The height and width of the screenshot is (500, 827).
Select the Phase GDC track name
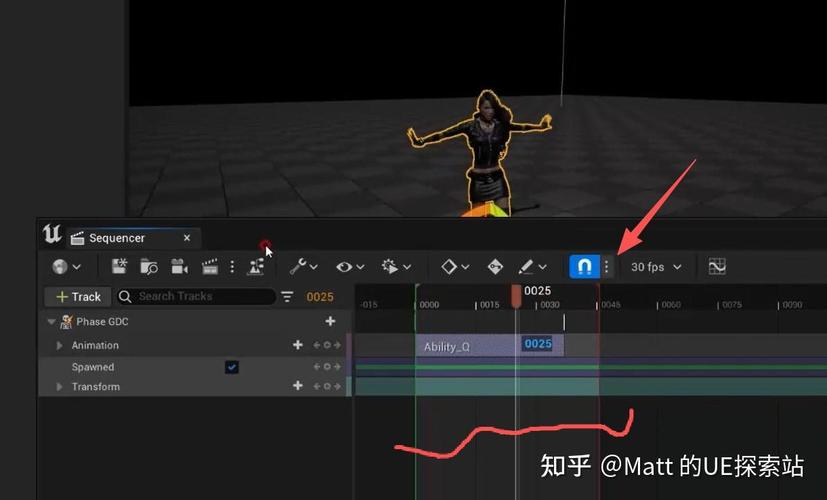coord(102,322)
